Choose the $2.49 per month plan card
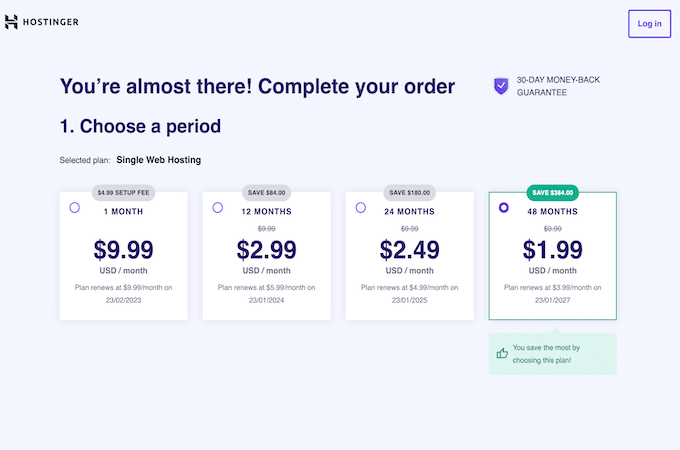This screenshot has height=450, width=680. (409, 256)
